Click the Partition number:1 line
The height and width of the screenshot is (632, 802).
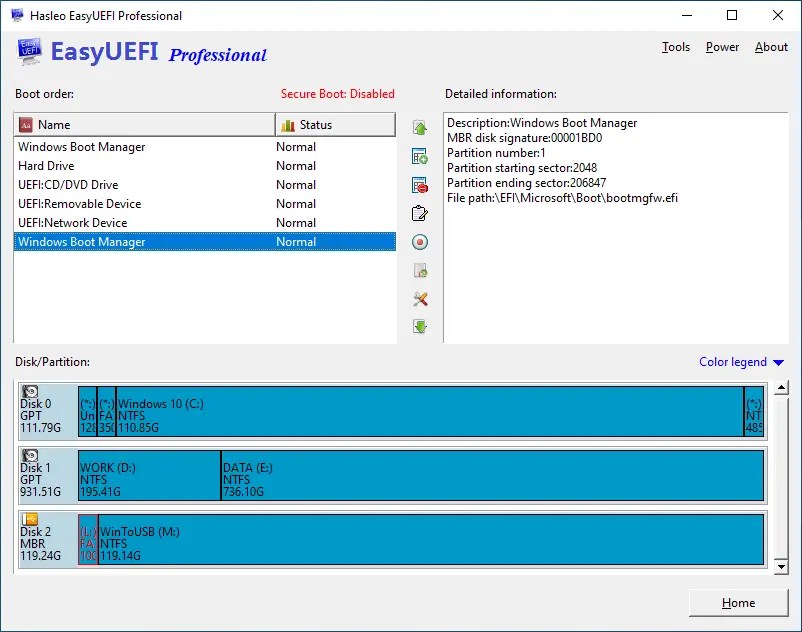click(x=496, y=153)
